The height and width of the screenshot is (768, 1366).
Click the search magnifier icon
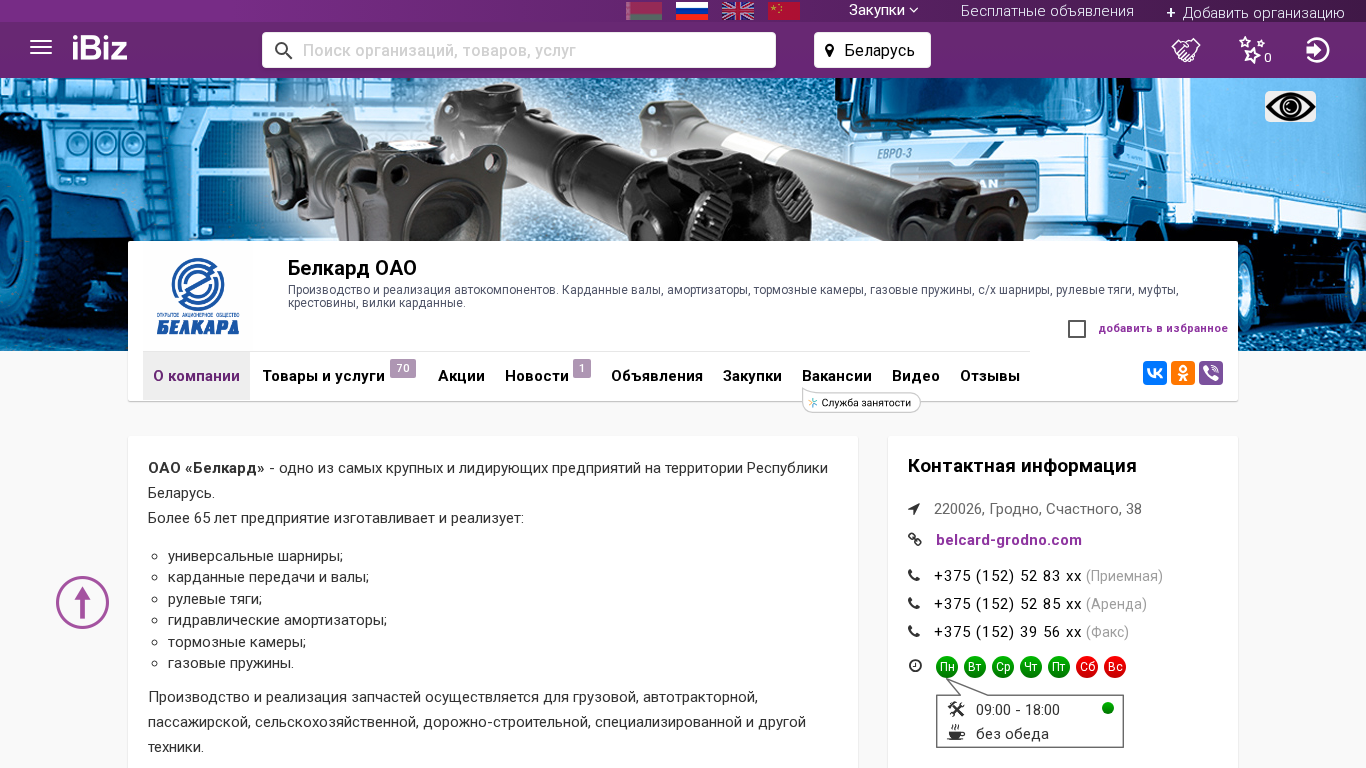(283, 50)
